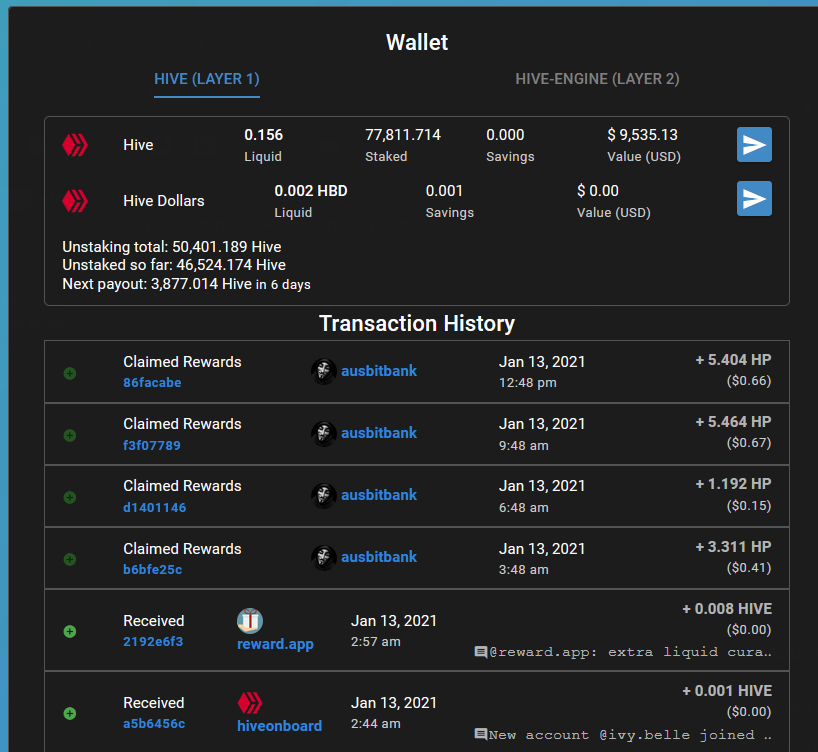Click memo icon beside New account message

pos(481,734)
